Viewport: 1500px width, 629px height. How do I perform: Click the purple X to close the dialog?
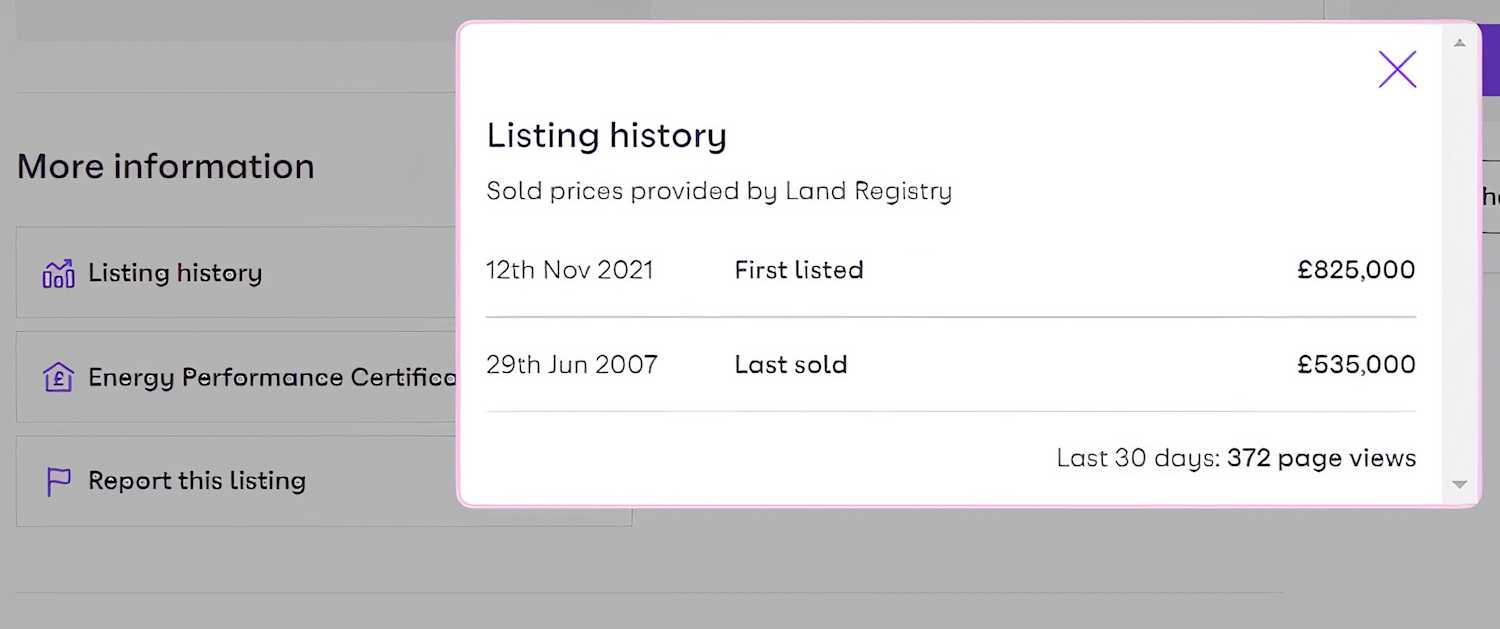tap(1397, 69)
